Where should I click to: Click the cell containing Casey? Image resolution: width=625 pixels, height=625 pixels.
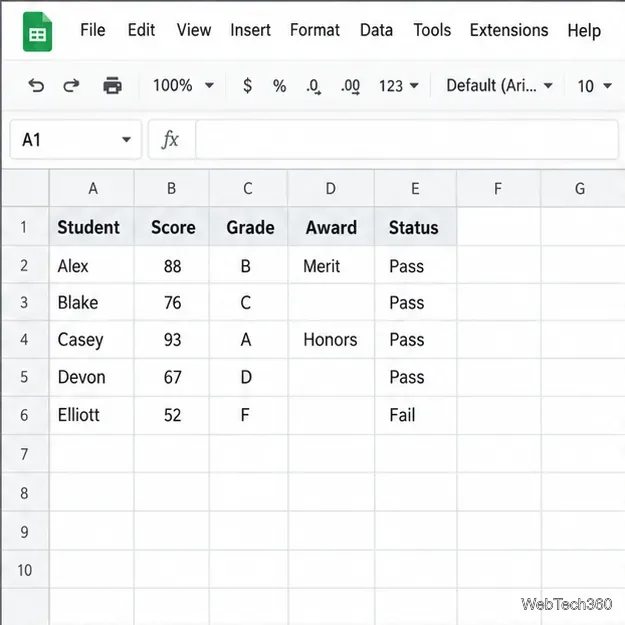tap(92, 340)
